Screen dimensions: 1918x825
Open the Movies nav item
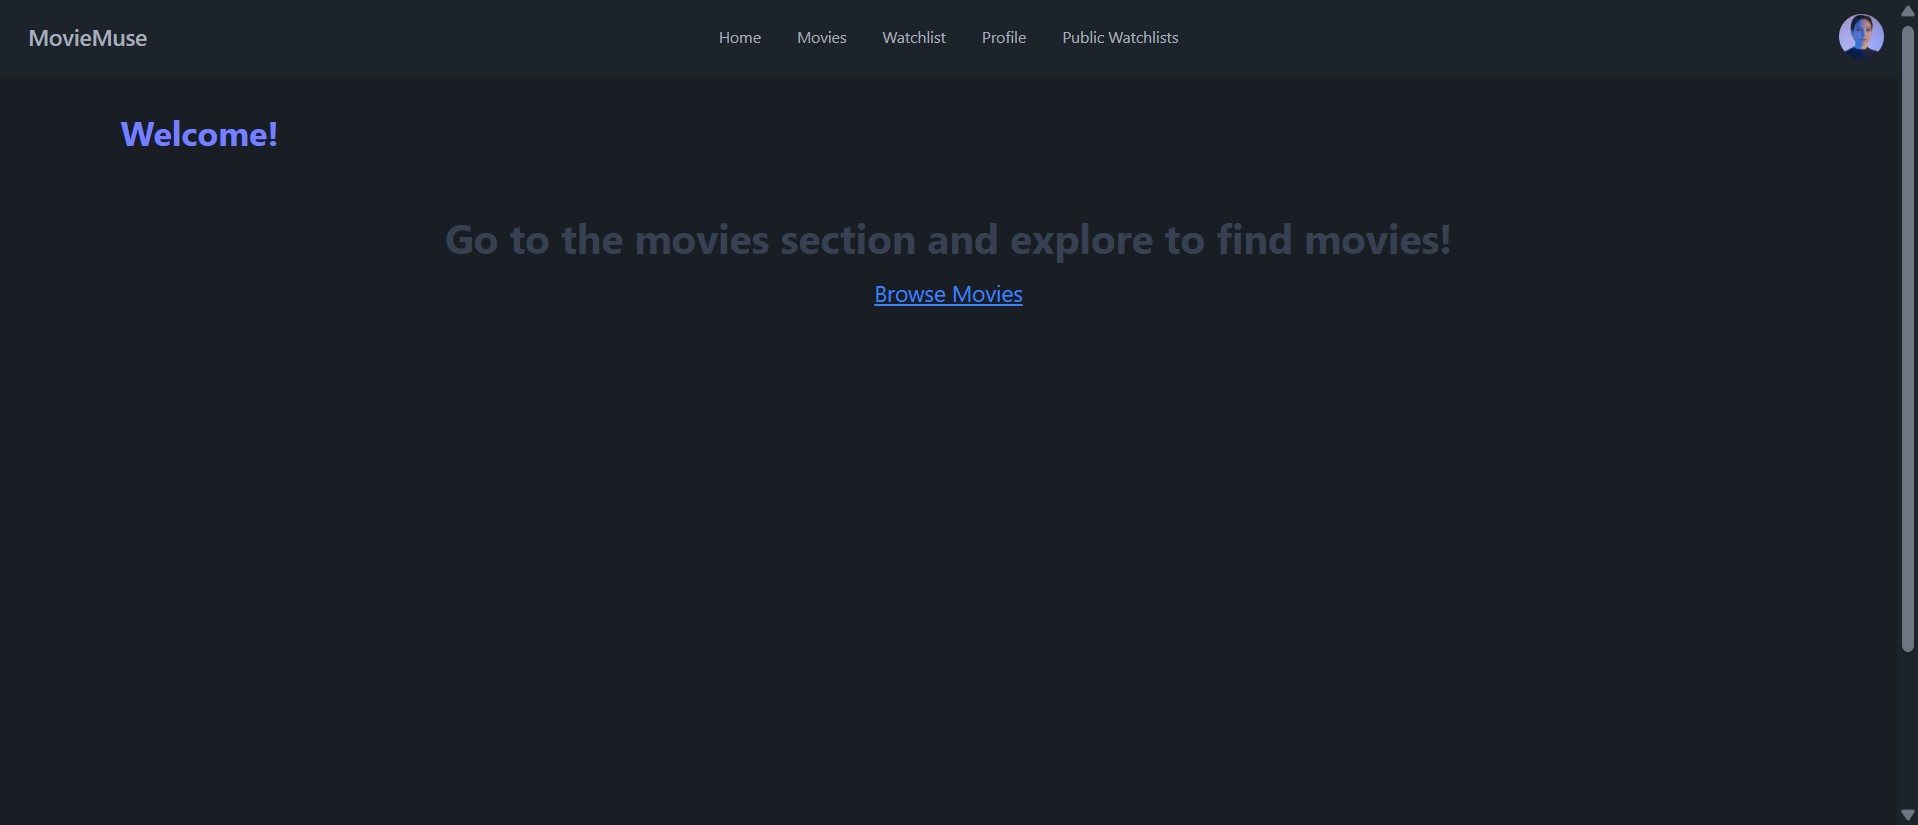tap(821, 38)
